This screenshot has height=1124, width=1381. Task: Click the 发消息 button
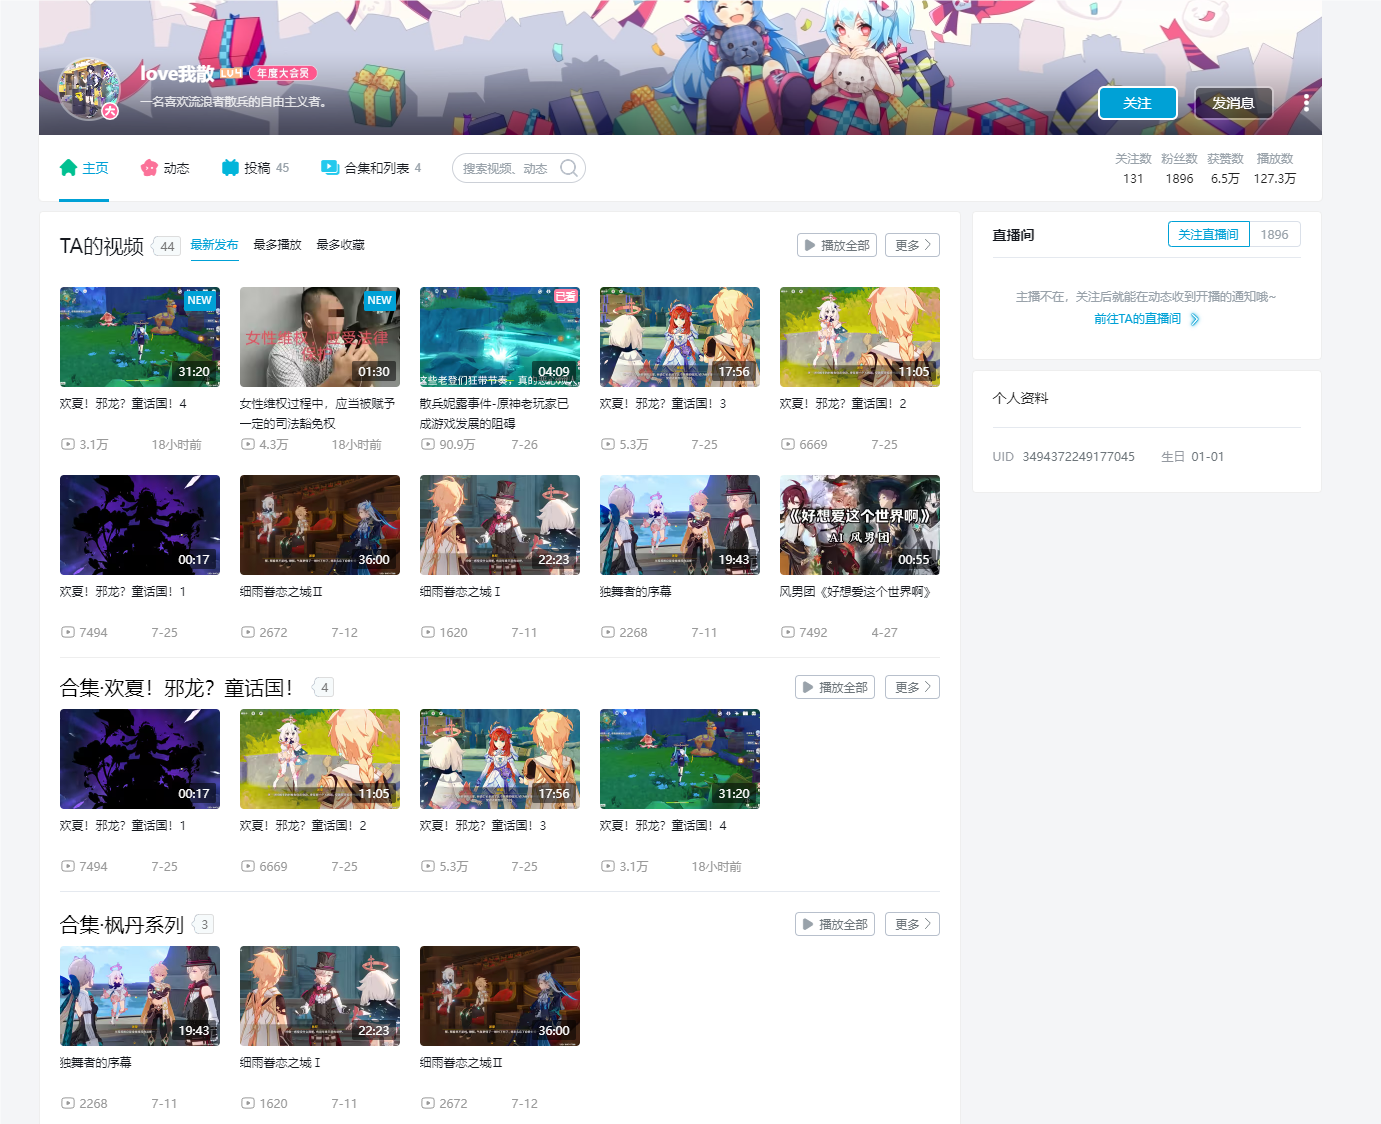click(x=1233, y=102)
